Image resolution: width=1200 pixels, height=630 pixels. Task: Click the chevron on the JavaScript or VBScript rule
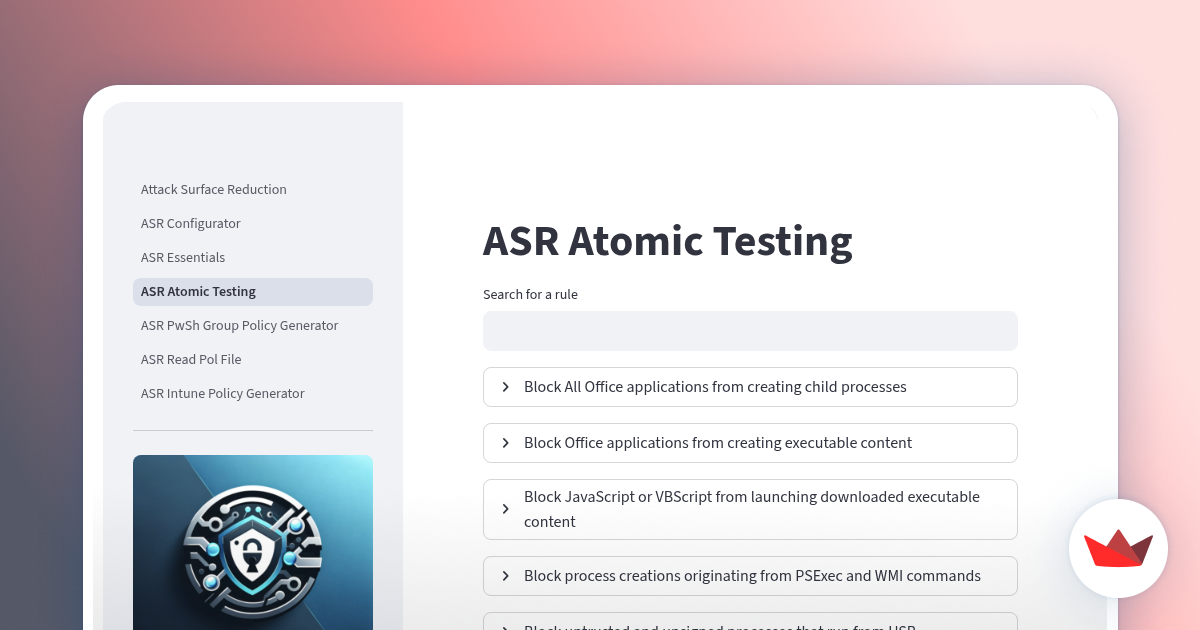coord(505,509)
